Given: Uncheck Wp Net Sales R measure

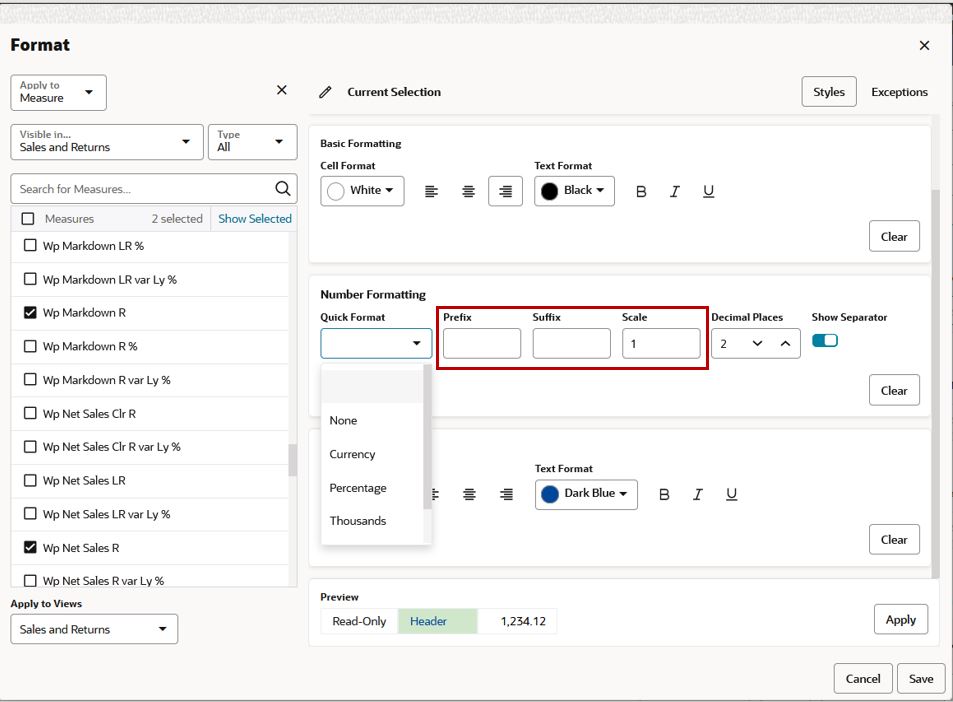Looking at the screenshot, I should (x=30, y=547).
